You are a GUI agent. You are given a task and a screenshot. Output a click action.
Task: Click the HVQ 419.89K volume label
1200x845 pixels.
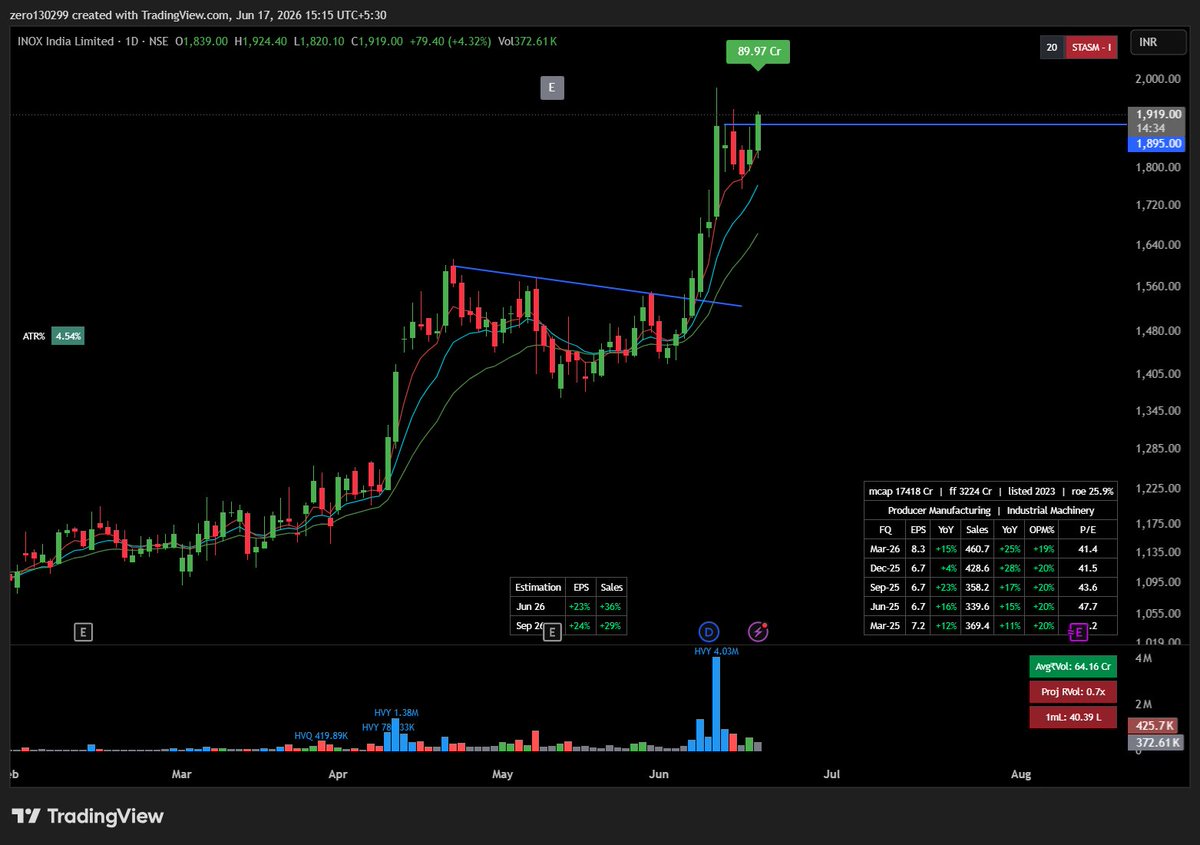(321, 735)
